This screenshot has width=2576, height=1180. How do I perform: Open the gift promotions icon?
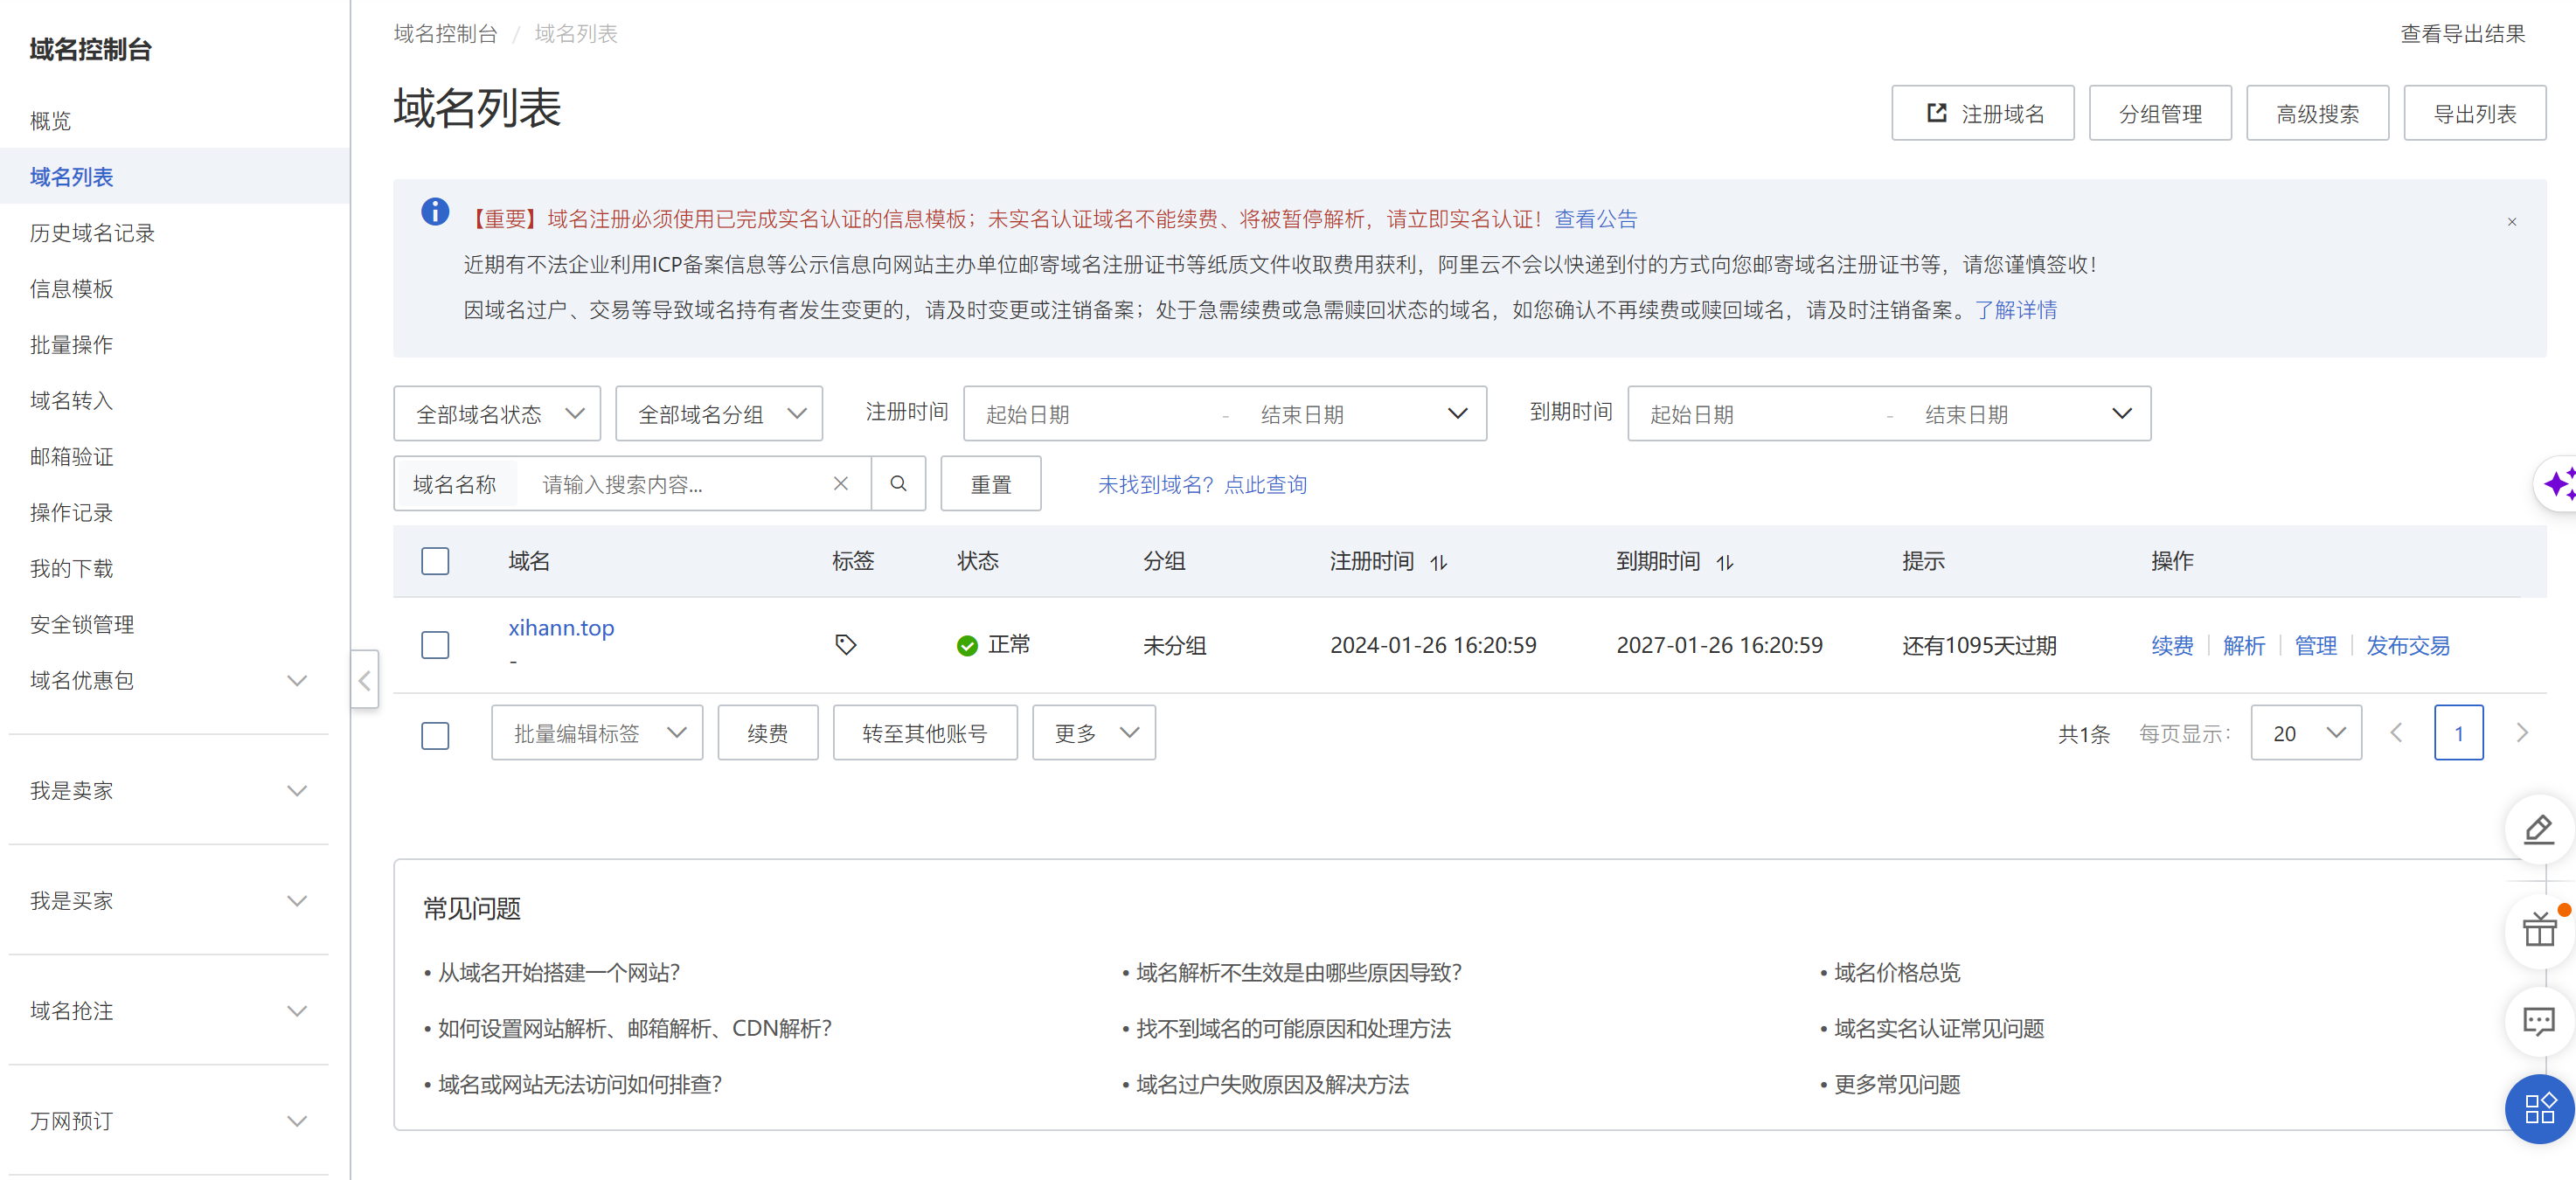coord(2539,932)
